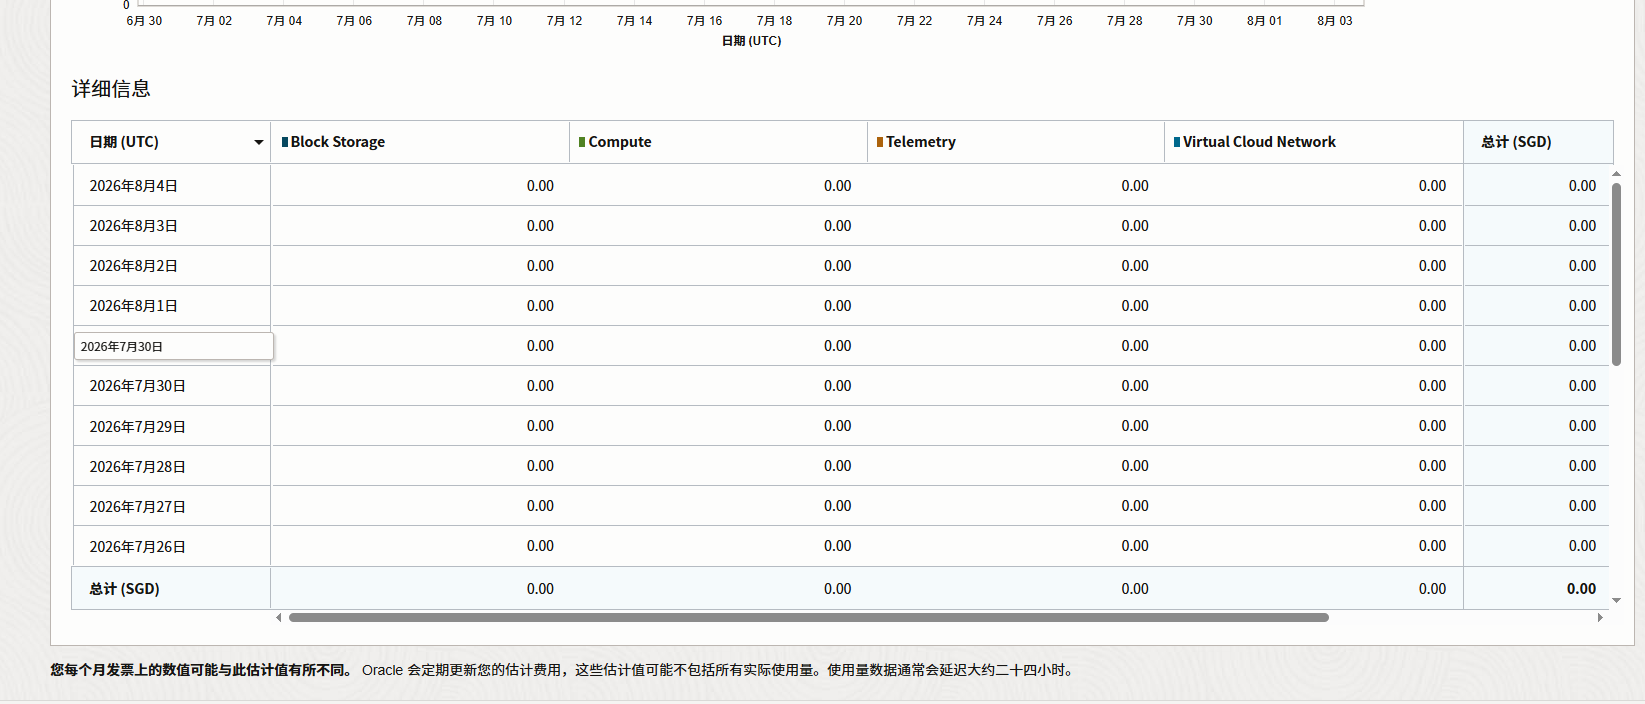Click Compute total in the footer row
Image resolution: width=1645 pixels, height=704 pixels.
click(x=838, y=589)
